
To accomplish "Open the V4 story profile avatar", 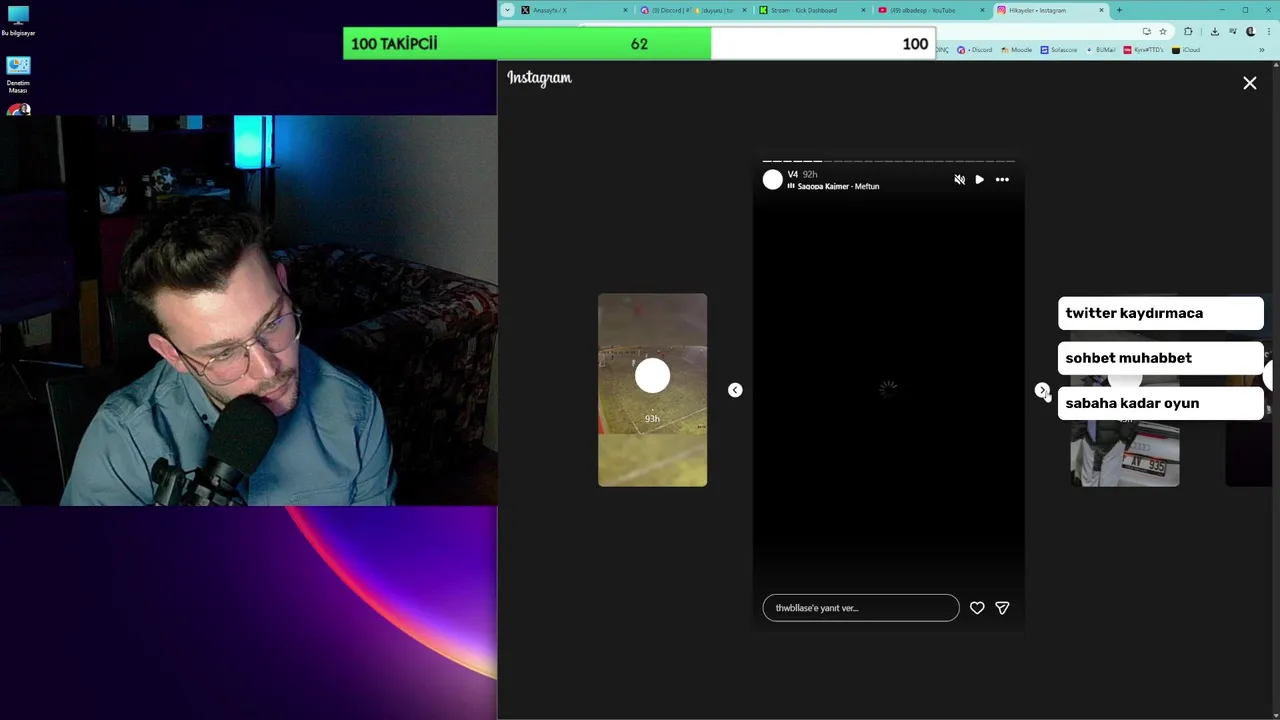I will (x=772, y=180).
